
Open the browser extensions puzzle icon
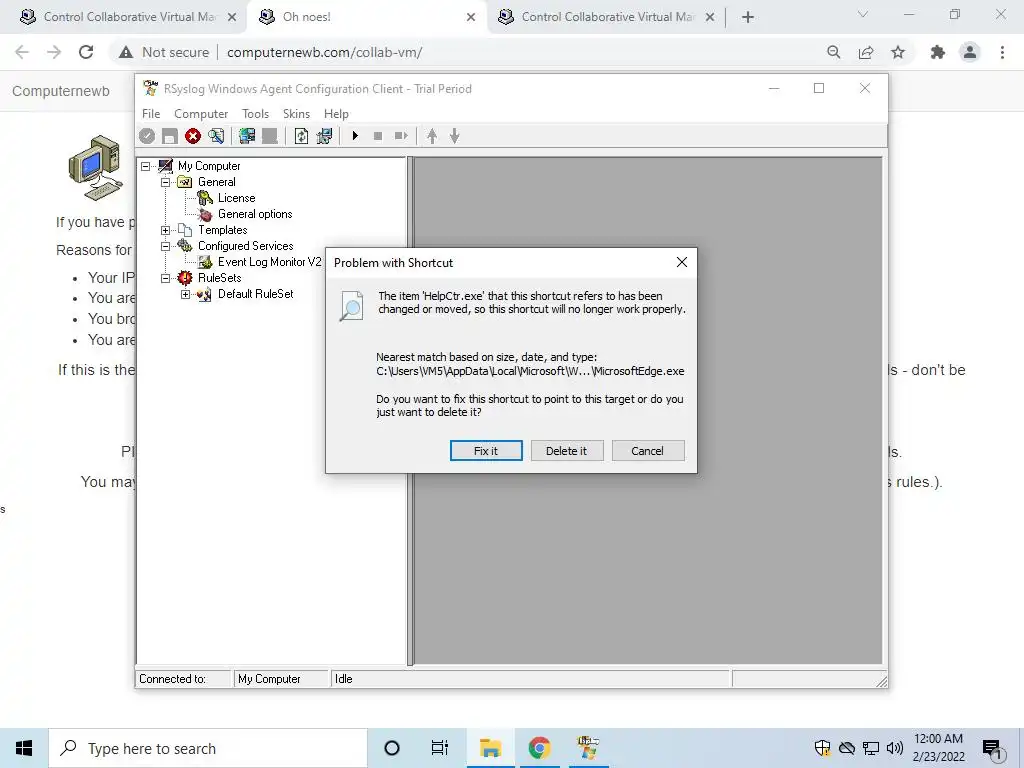[x=937, y=52]
